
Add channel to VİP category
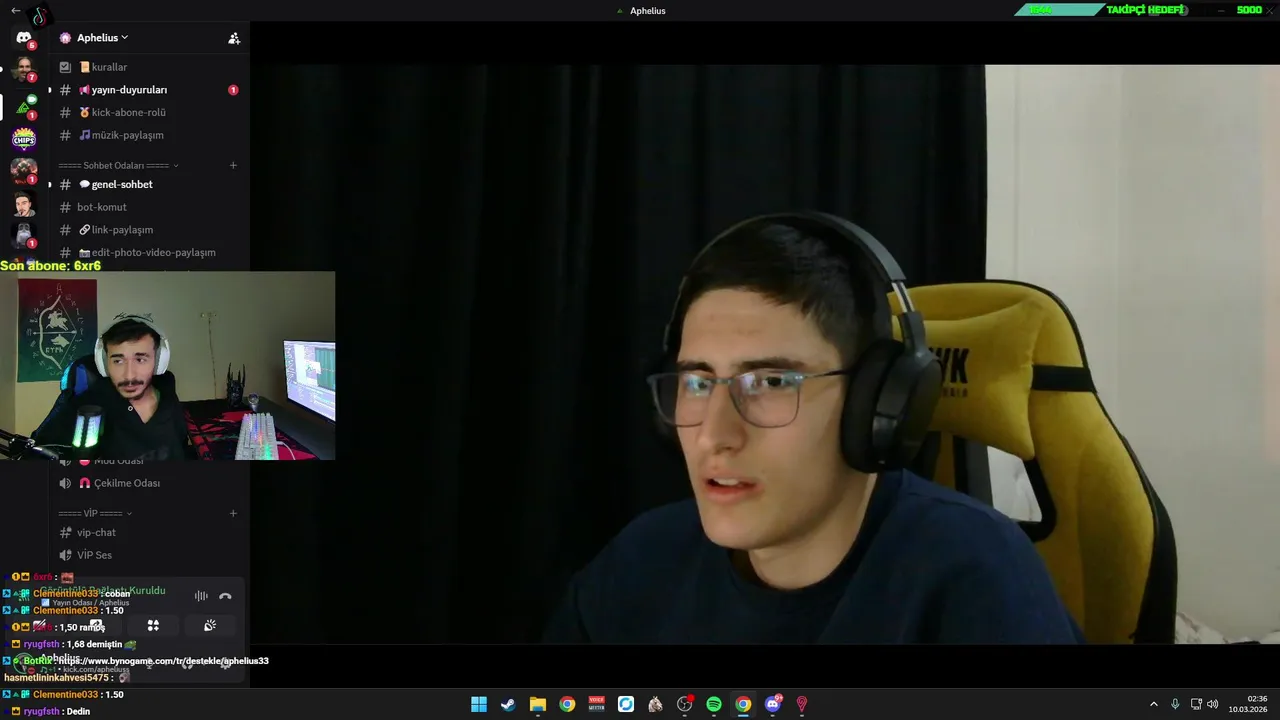tap(233, 513)
